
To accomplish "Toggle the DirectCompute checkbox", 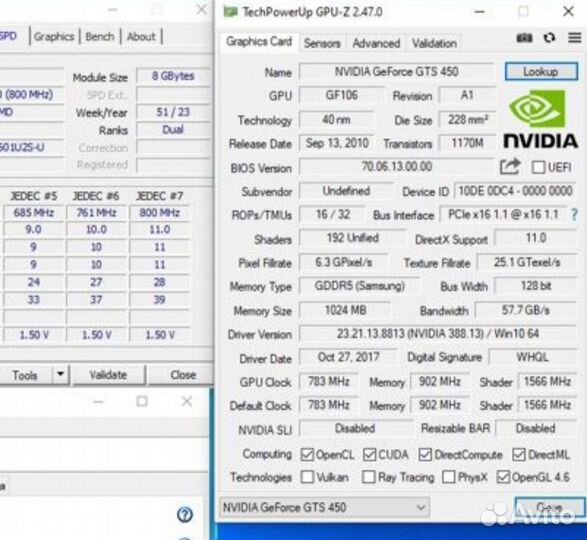I will 425,455.
